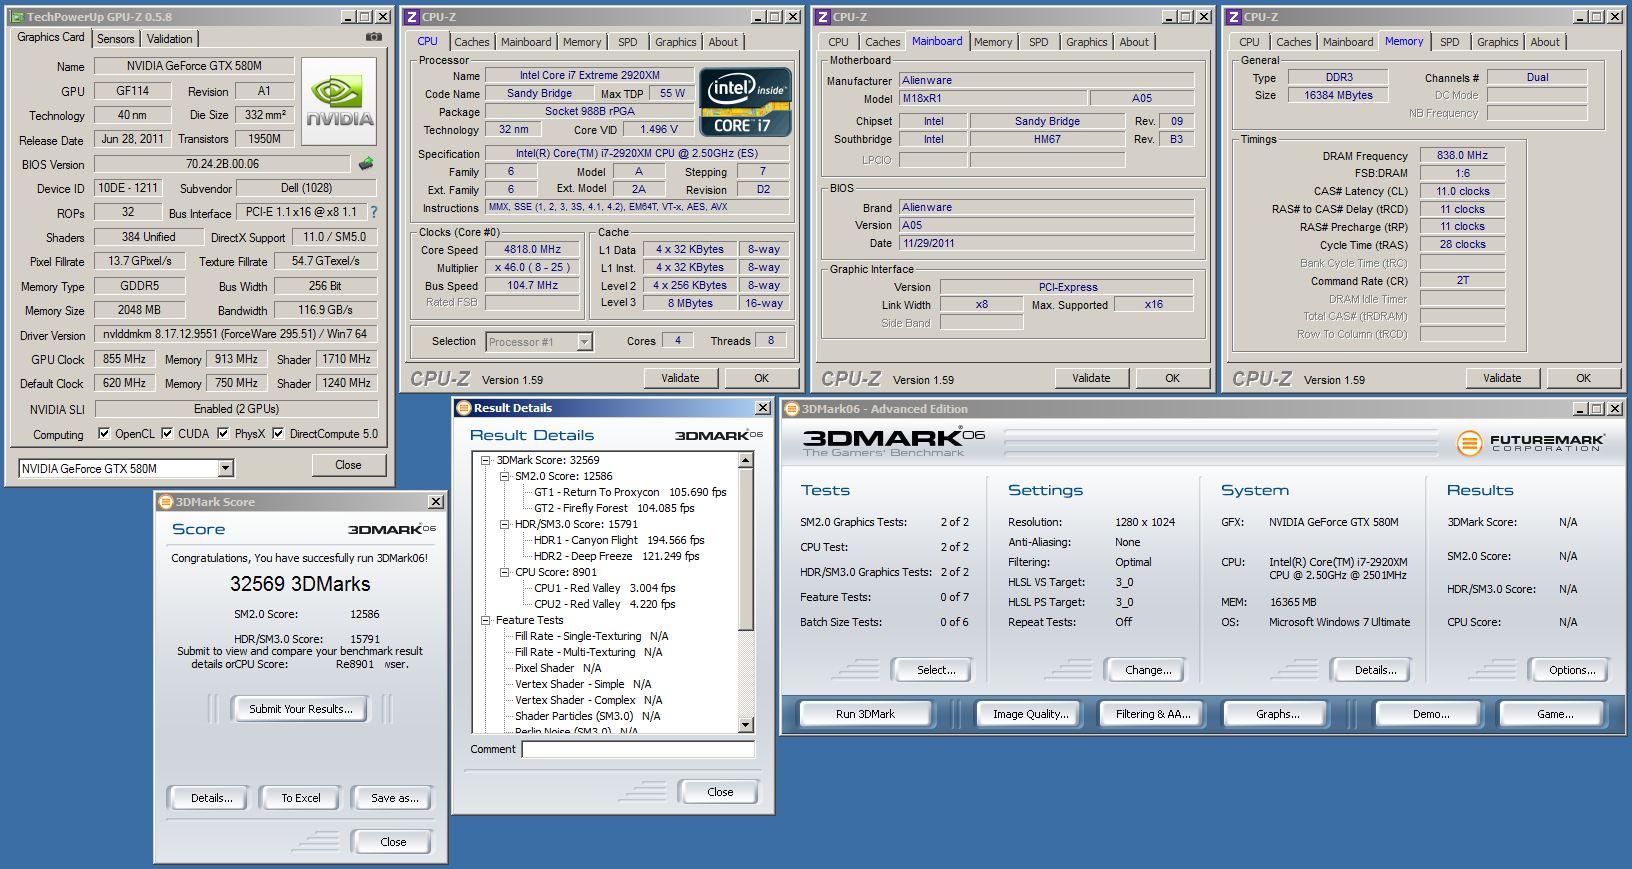The height and width of the screenshot is (869, 1632).
Task: Collapse the Feature Tests tree node
Action: (x=486, y=620)
